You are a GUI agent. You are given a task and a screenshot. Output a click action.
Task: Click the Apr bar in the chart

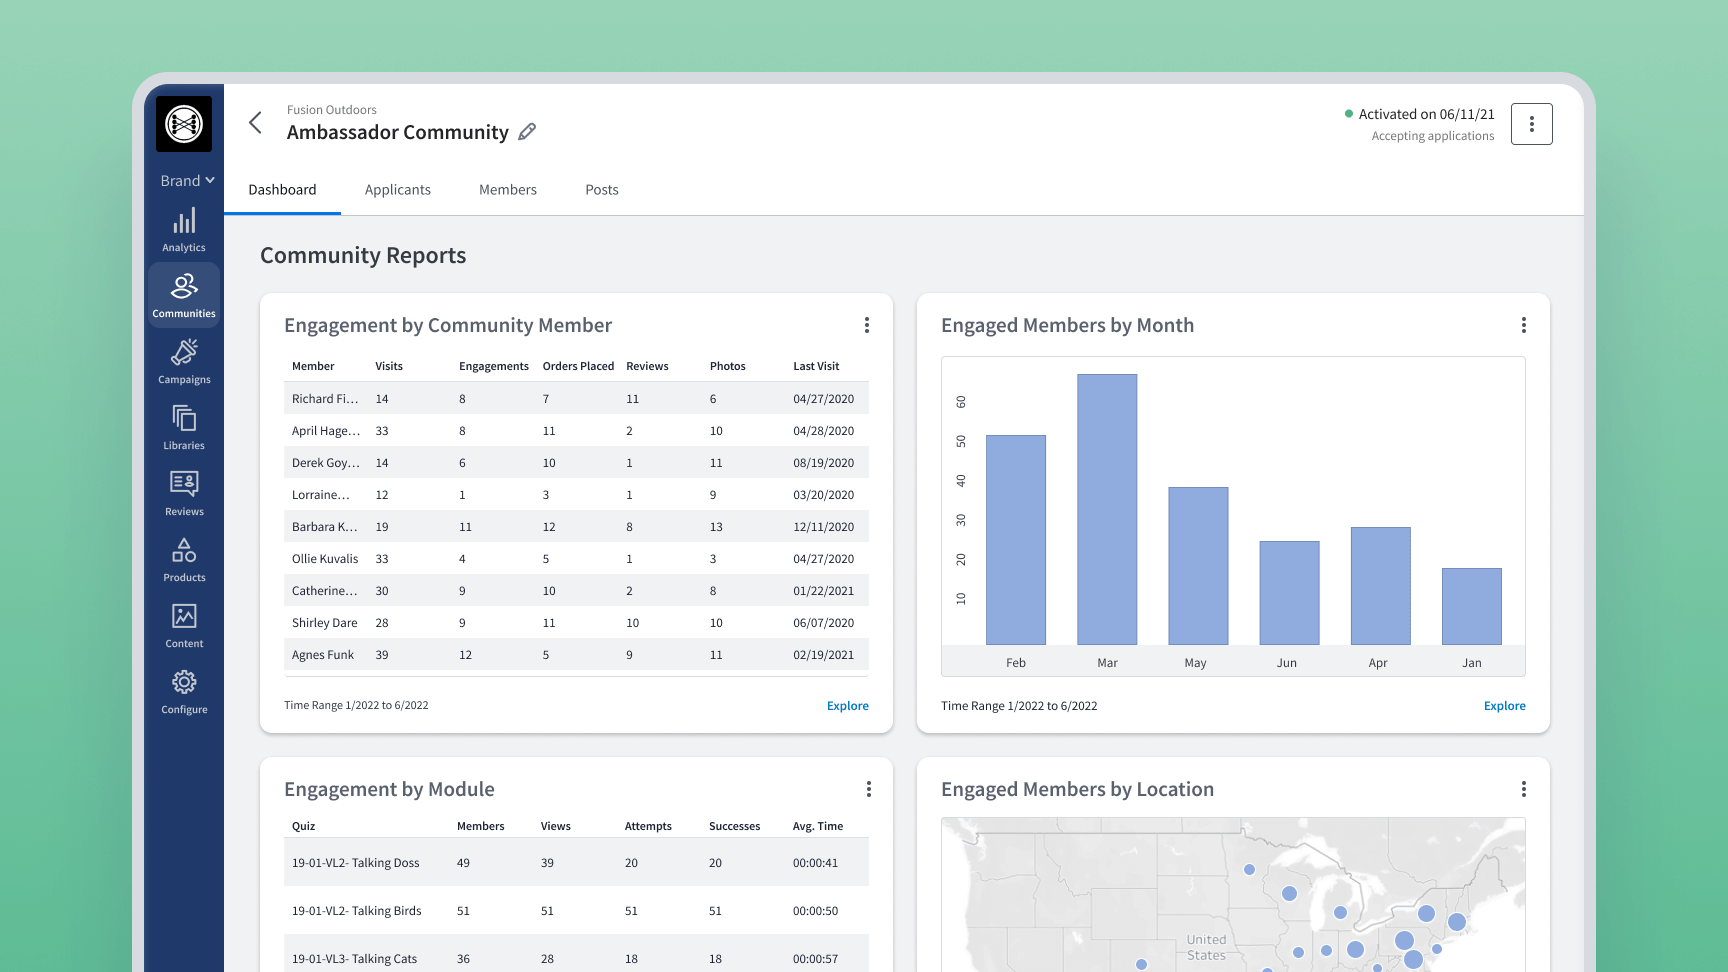pos(1380,586)
